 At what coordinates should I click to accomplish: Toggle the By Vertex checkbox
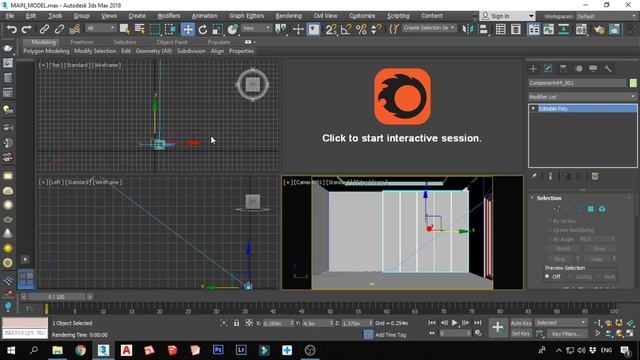click(549, 221)
